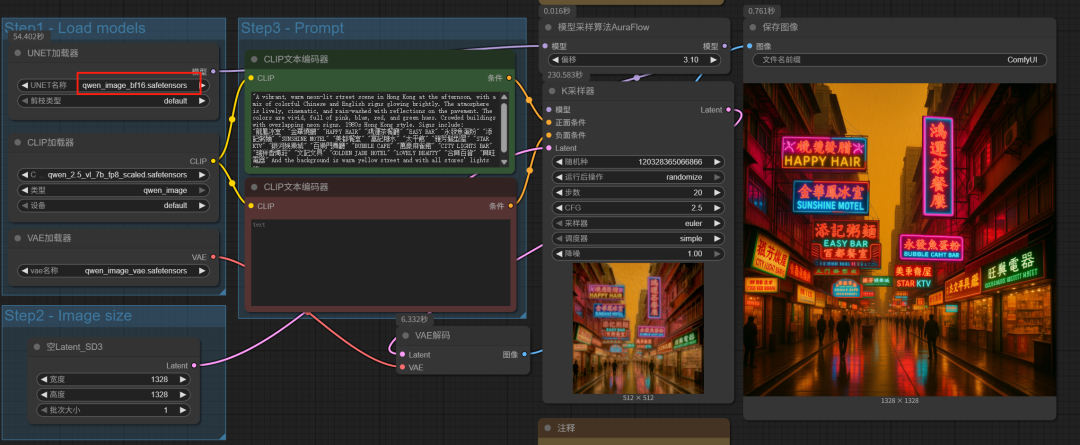Decrease 宽度 with its left arrow

click(43, 380)
